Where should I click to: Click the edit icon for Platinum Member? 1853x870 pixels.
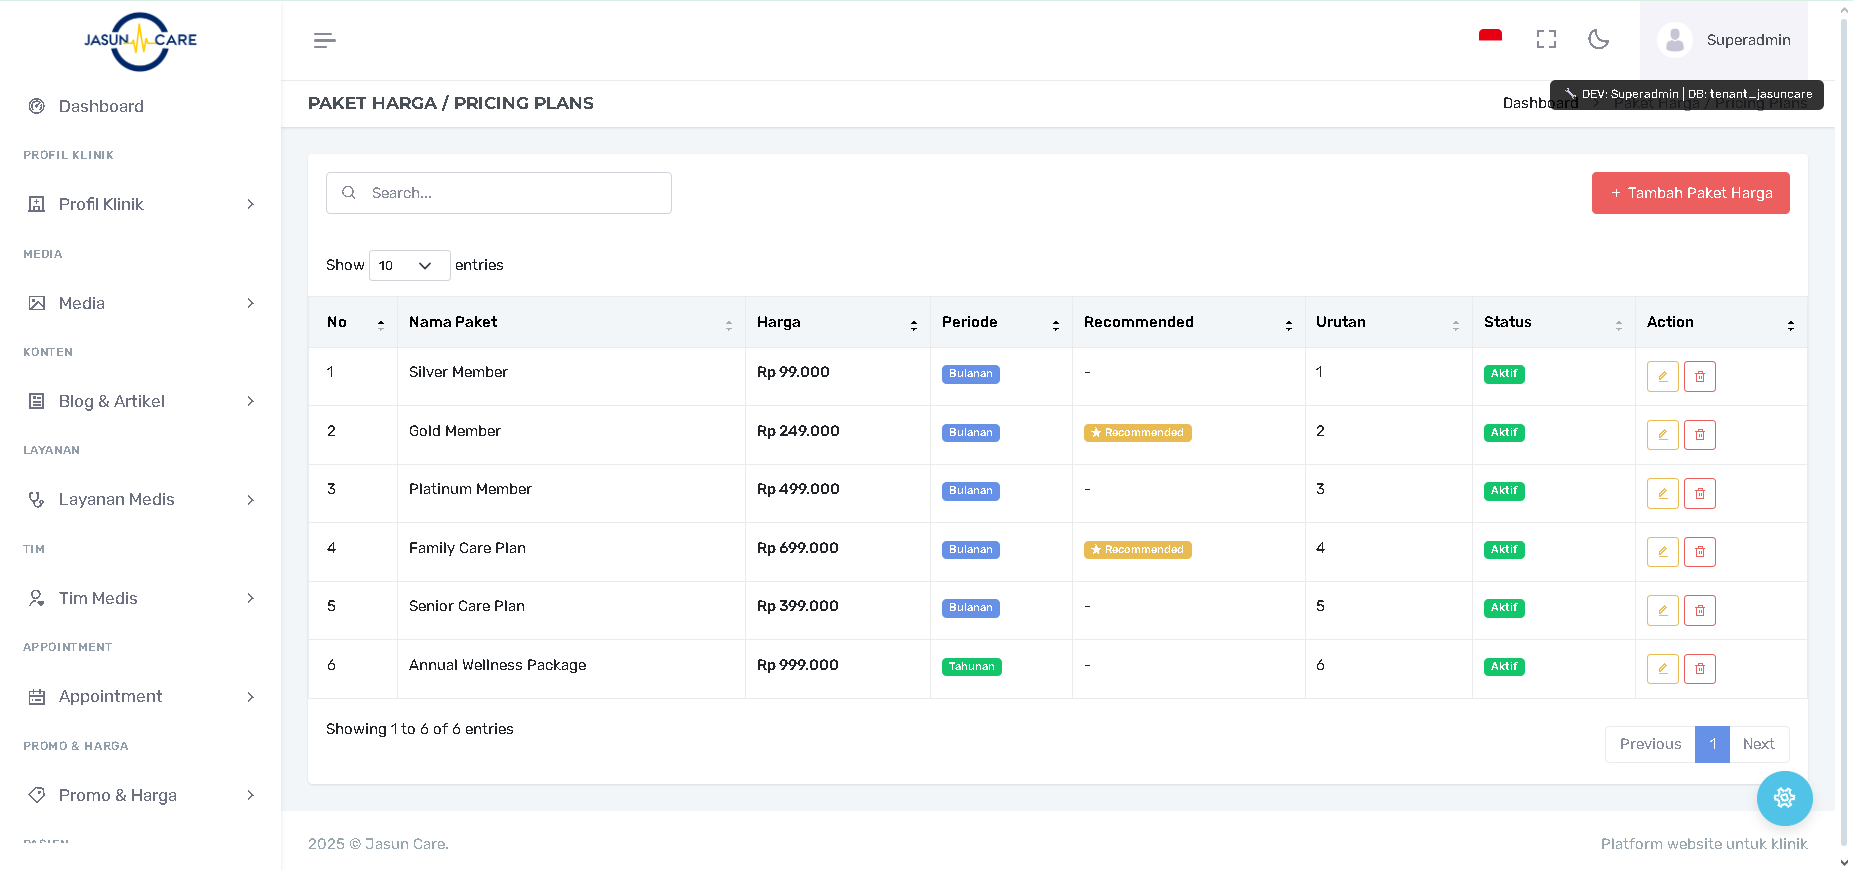coord(1662,494)
